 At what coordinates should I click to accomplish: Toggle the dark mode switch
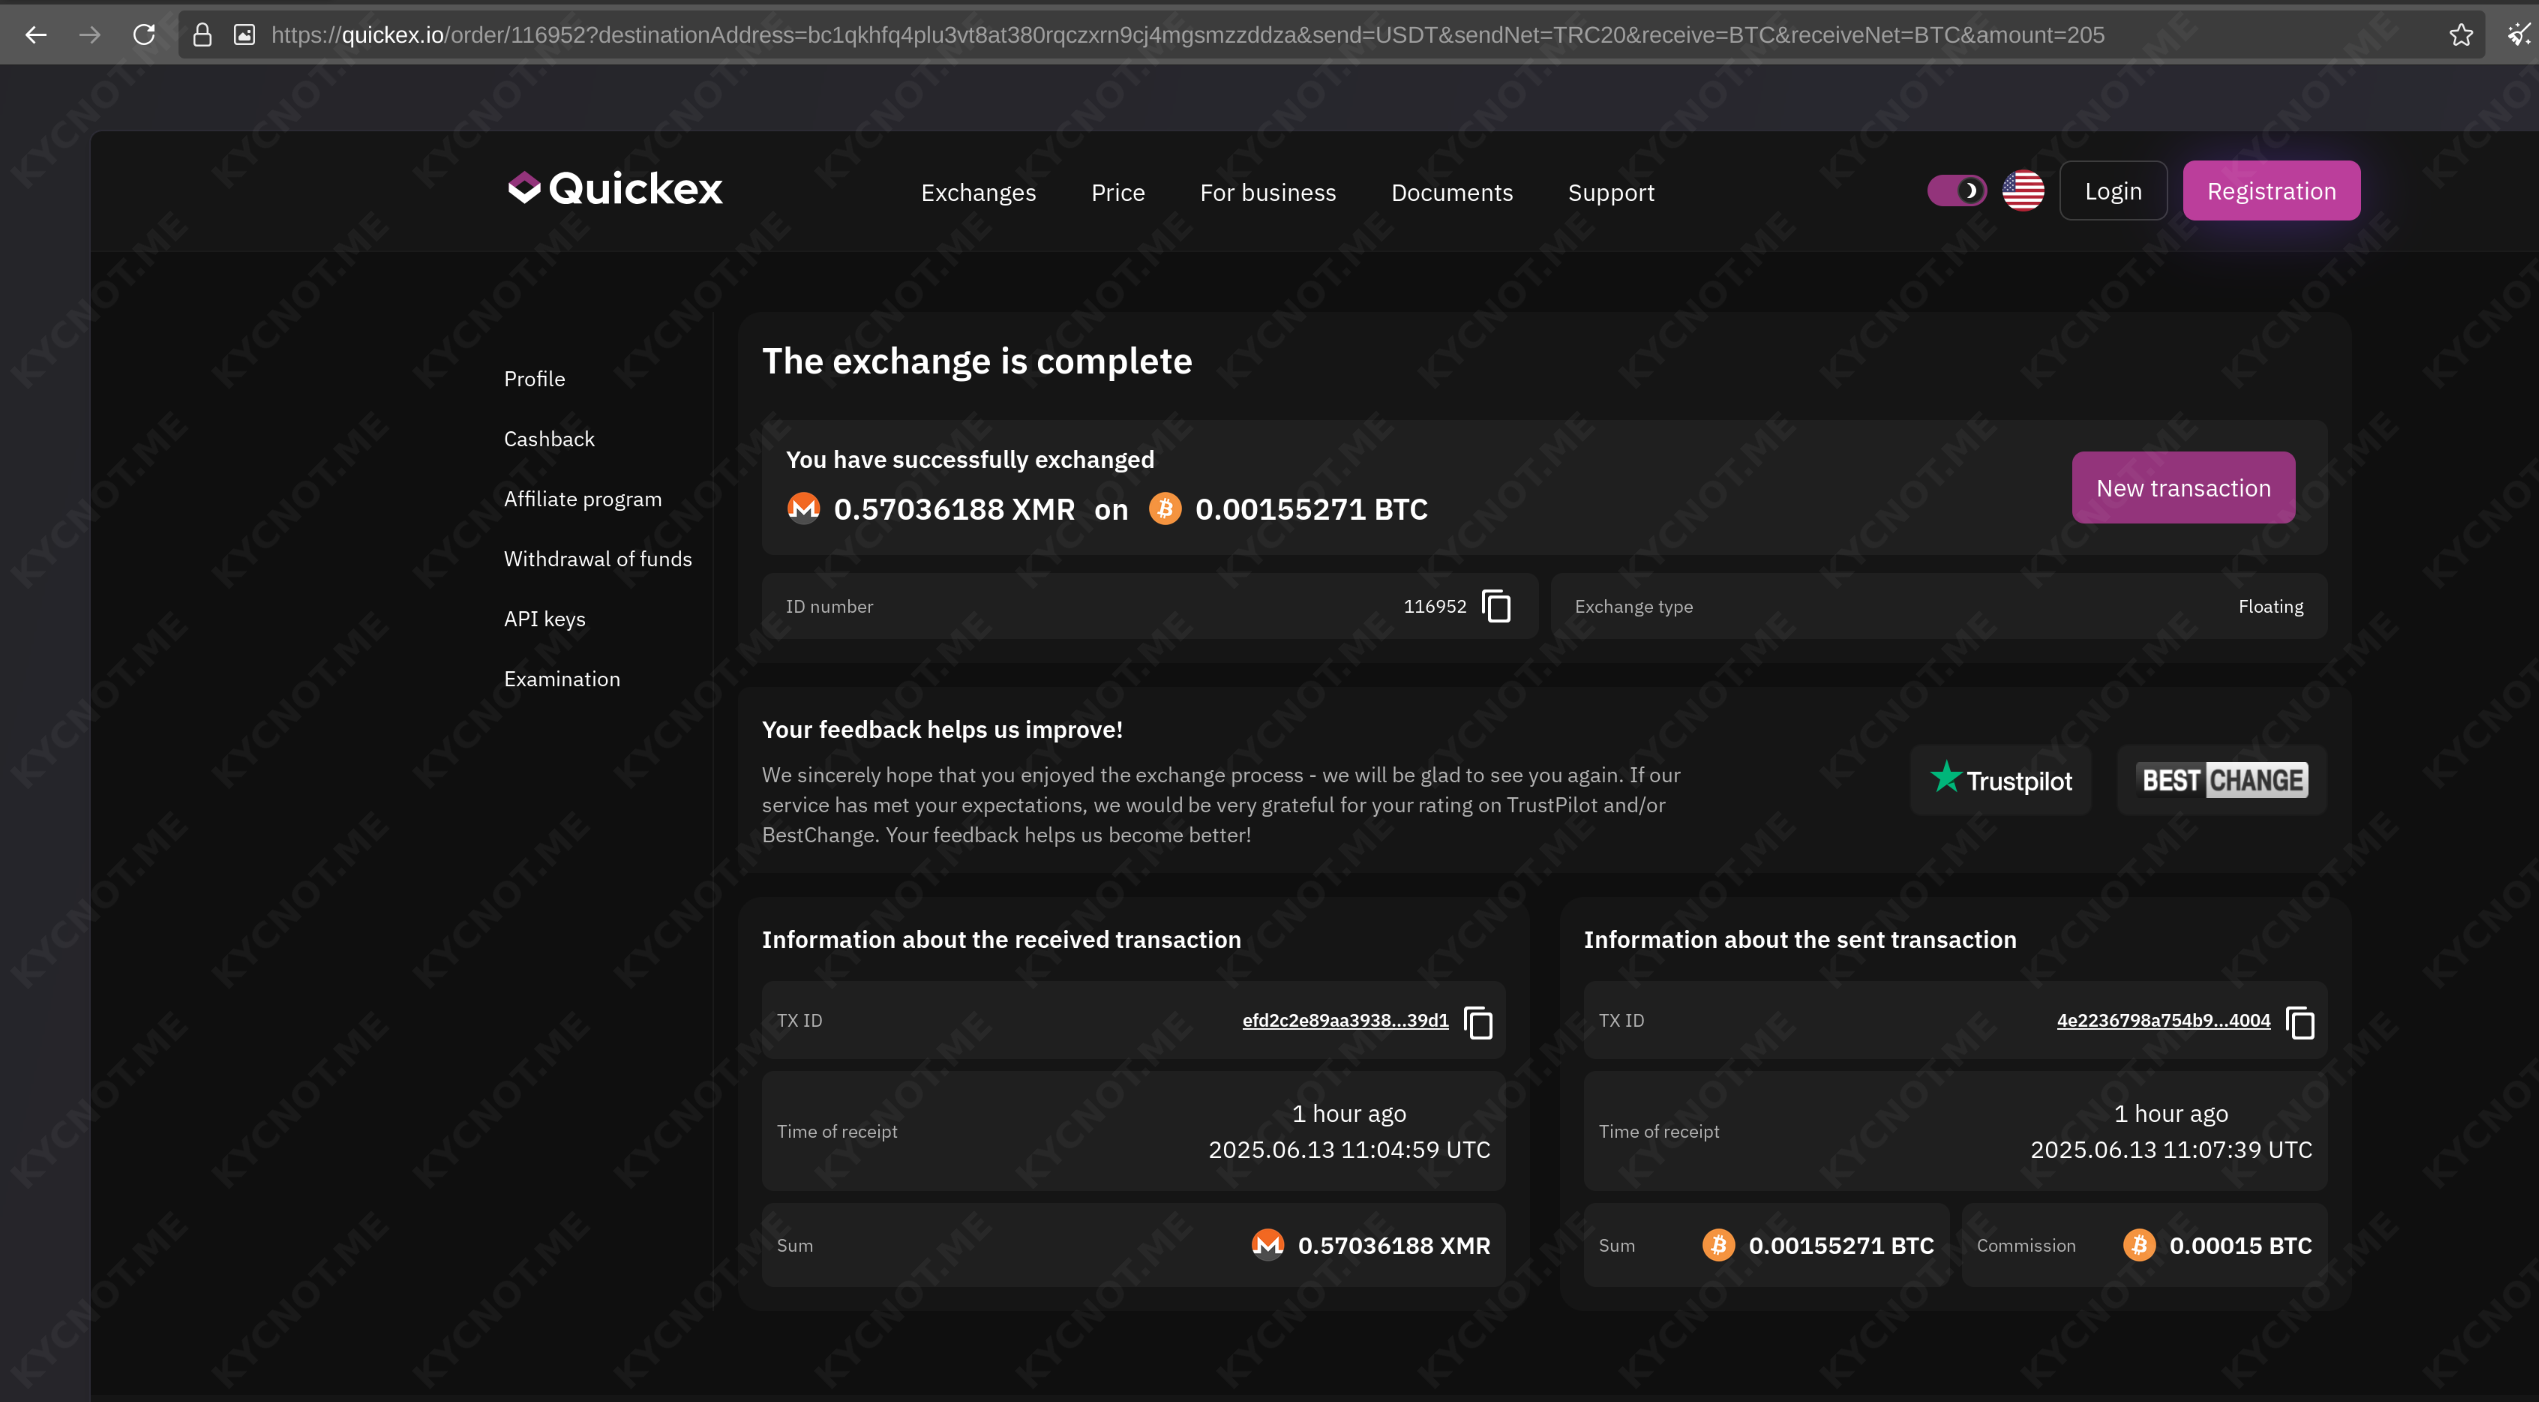coord(1956,190)
